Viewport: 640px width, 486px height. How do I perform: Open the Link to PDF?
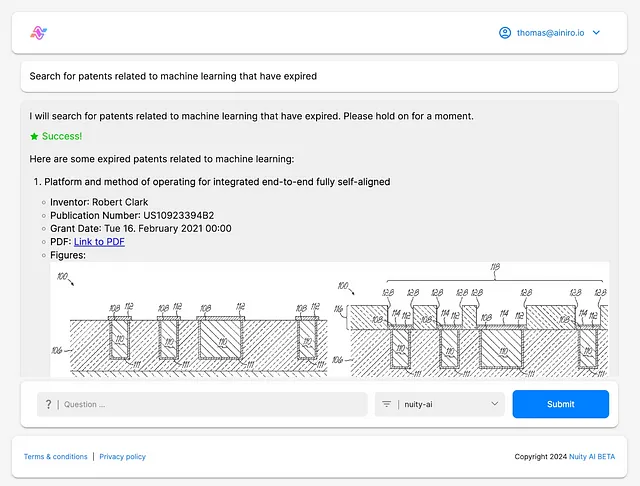pos(99,242)
